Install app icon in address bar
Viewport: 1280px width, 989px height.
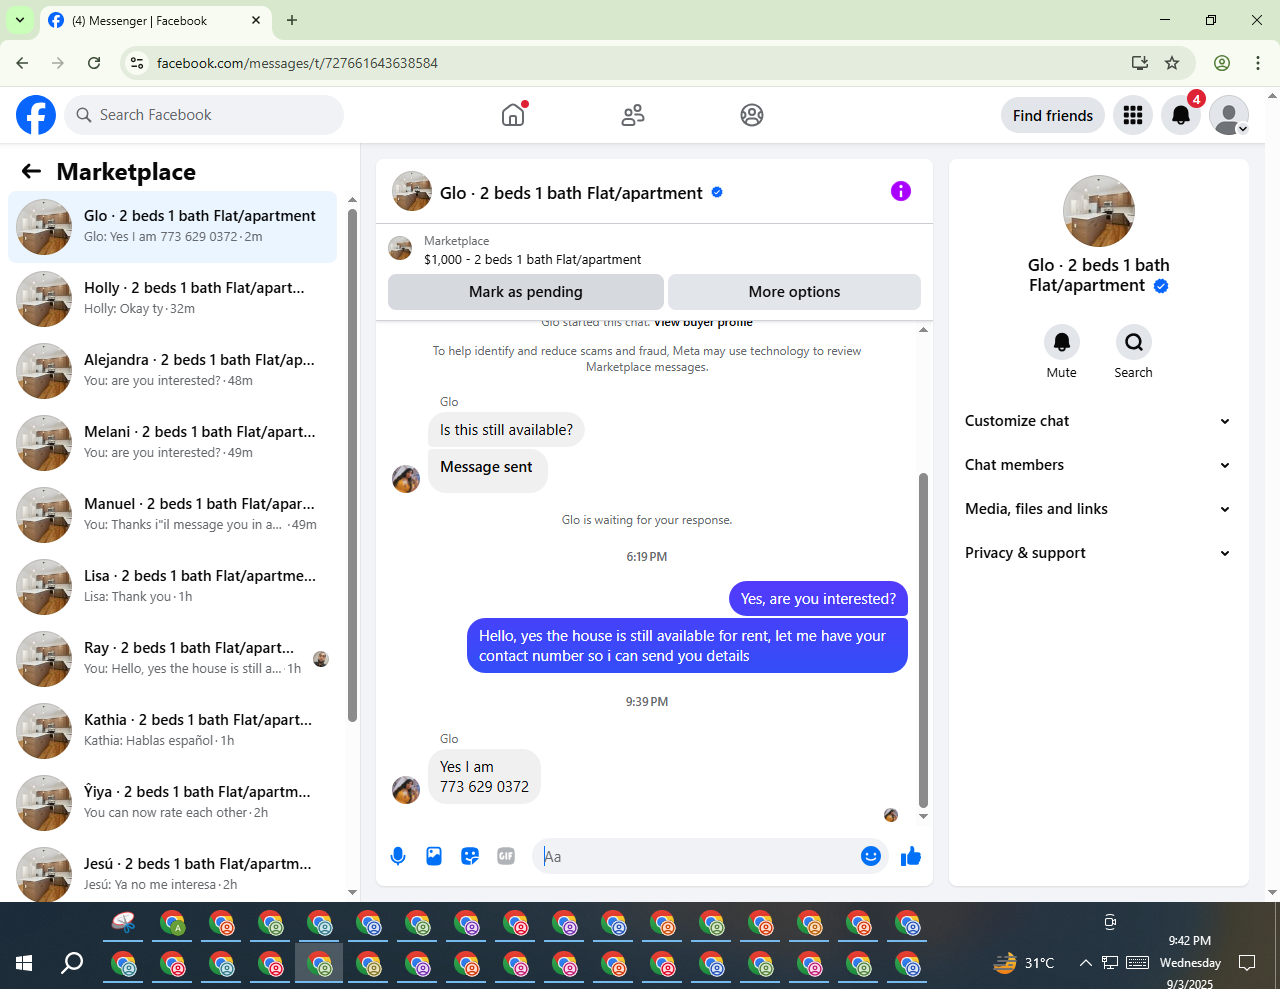(x=1139, y=63)
